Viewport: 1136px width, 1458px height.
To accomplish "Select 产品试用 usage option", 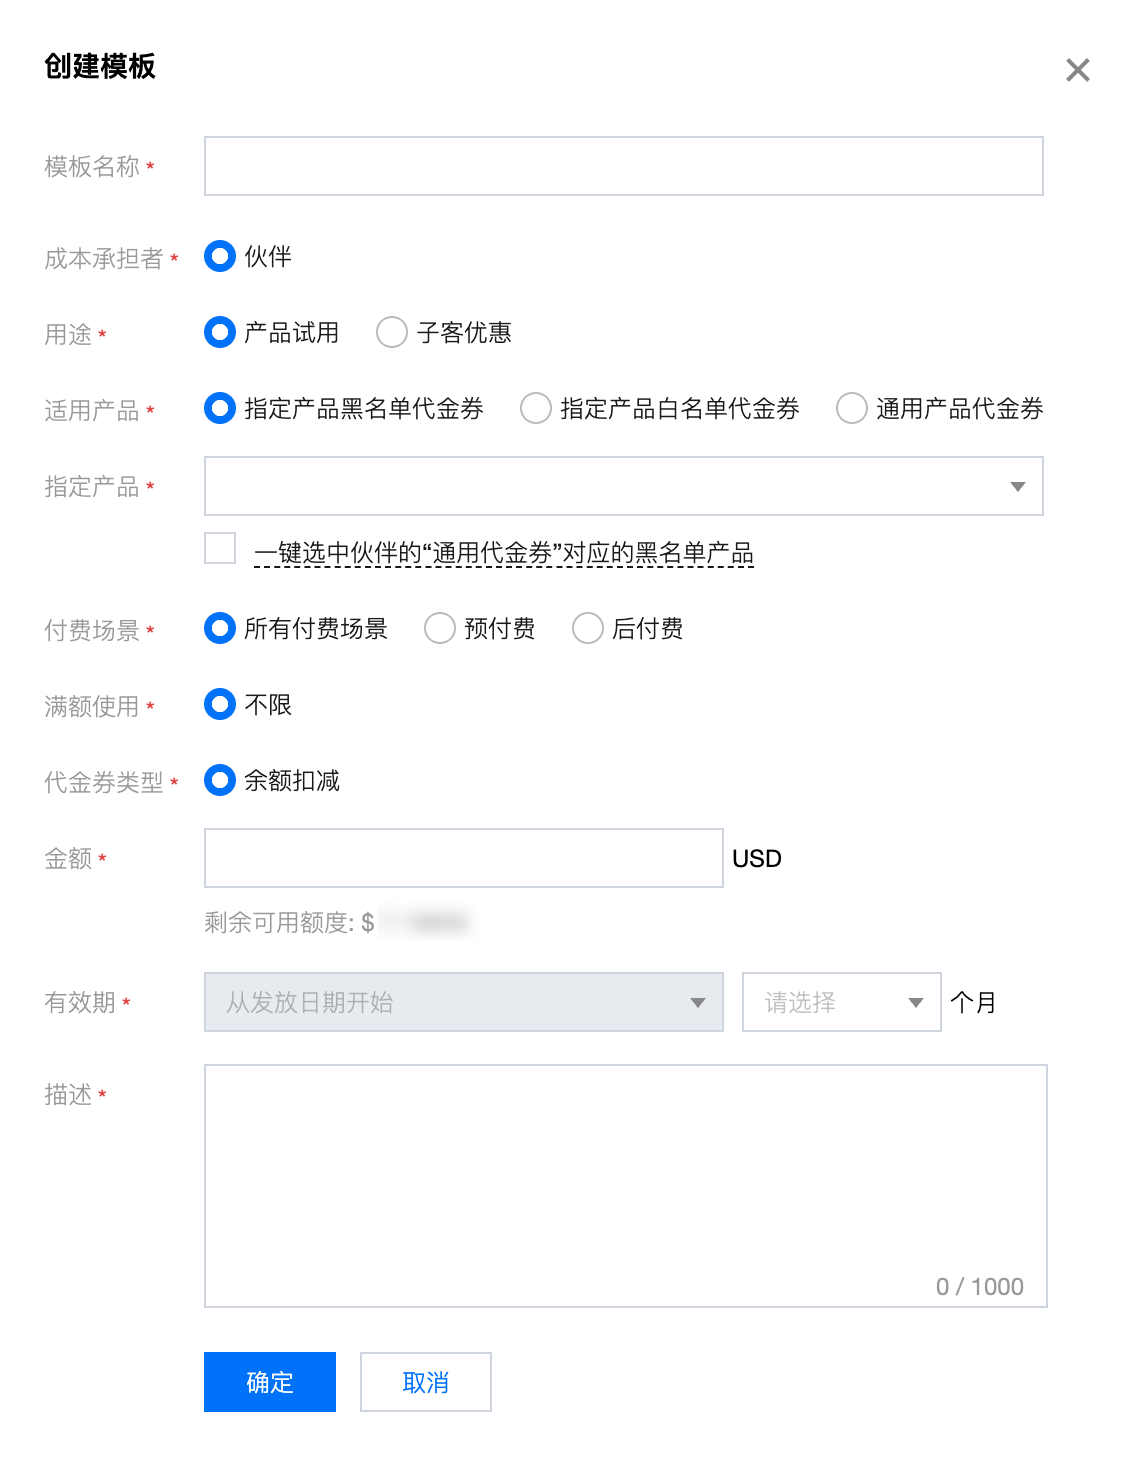I will 220,332.
